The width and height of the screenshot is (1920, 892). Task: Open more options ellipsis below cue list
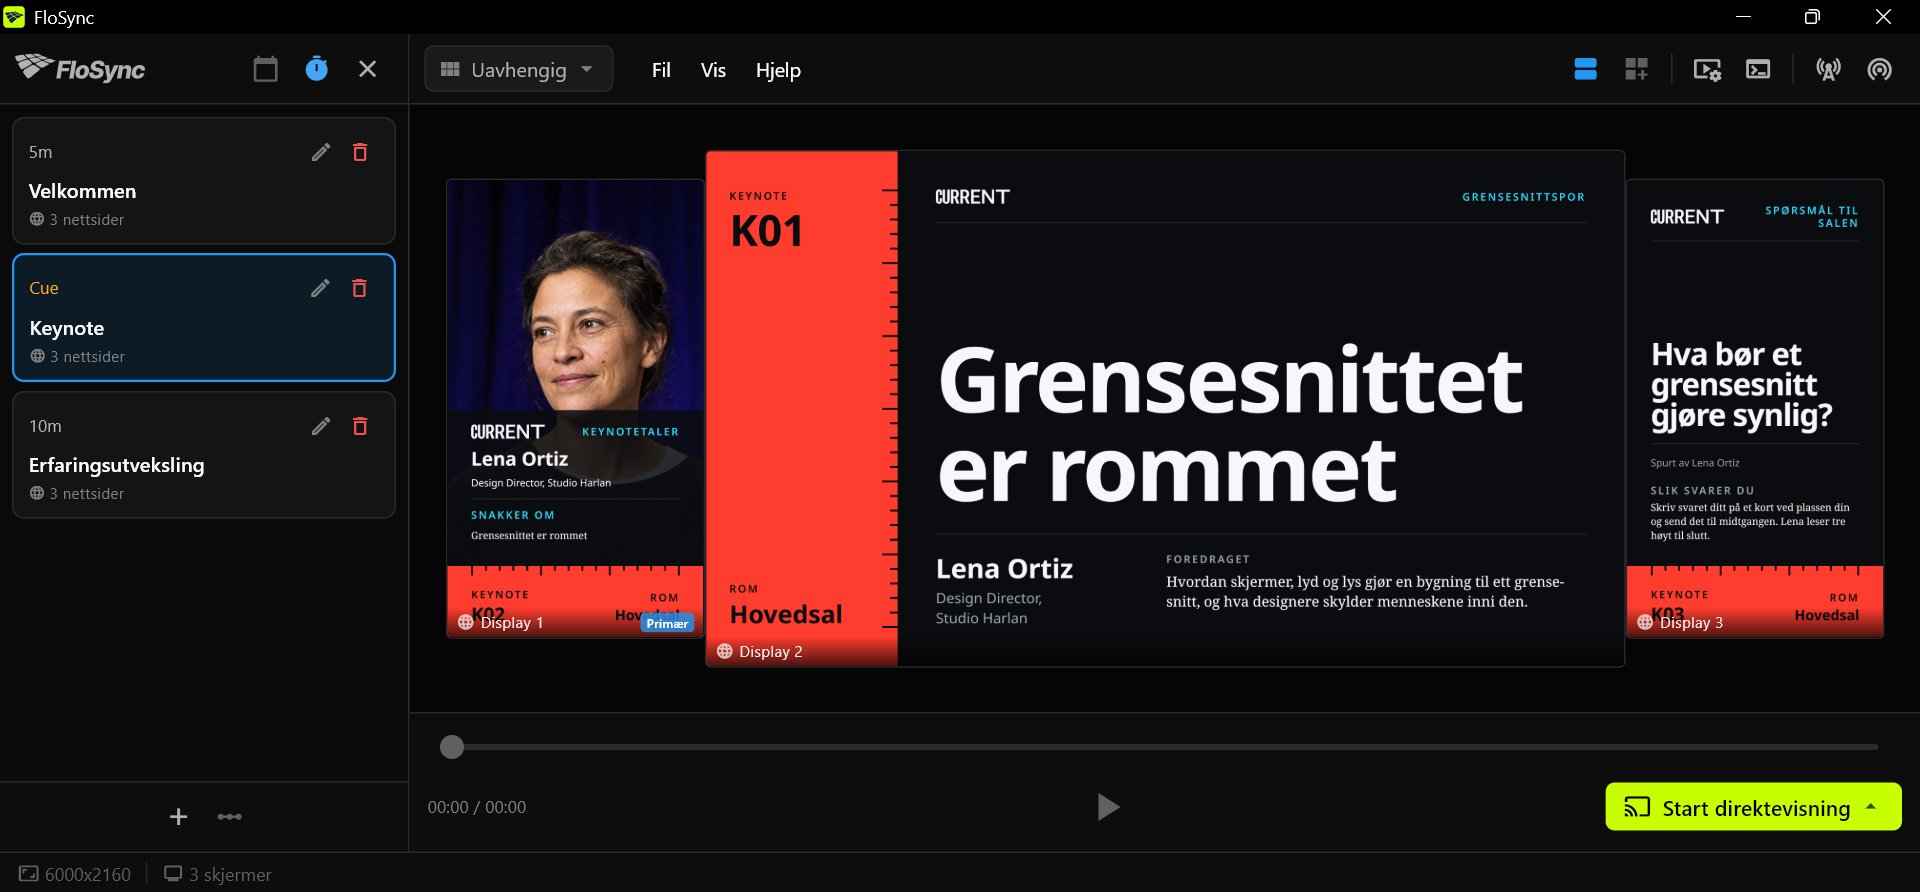click(230, 817)
